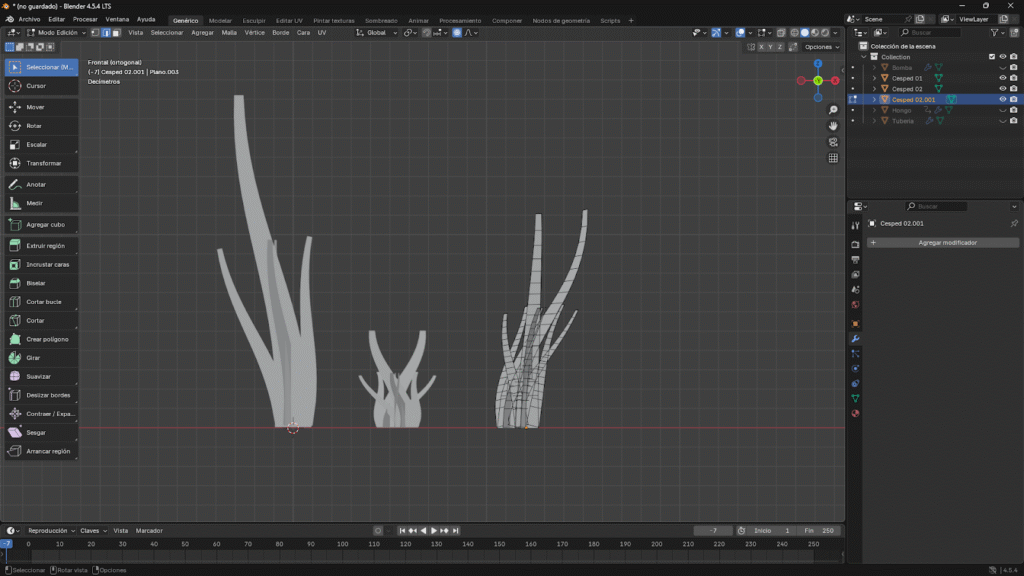Activate the Extruir región tool

[x=41, y=245]
